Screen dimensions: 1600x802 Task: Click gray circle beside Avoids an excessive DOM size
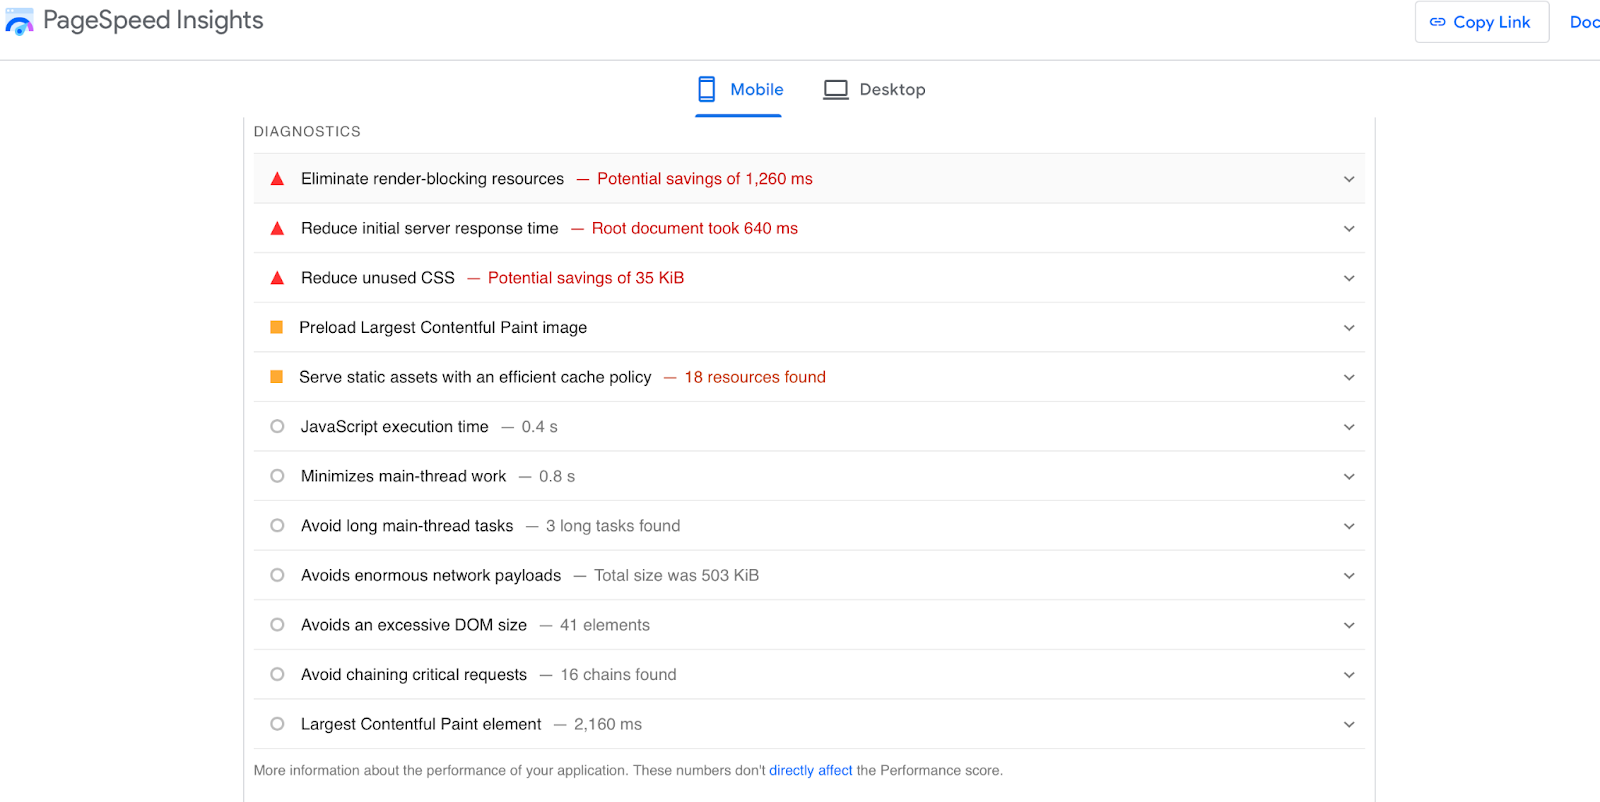click(277, 625)
